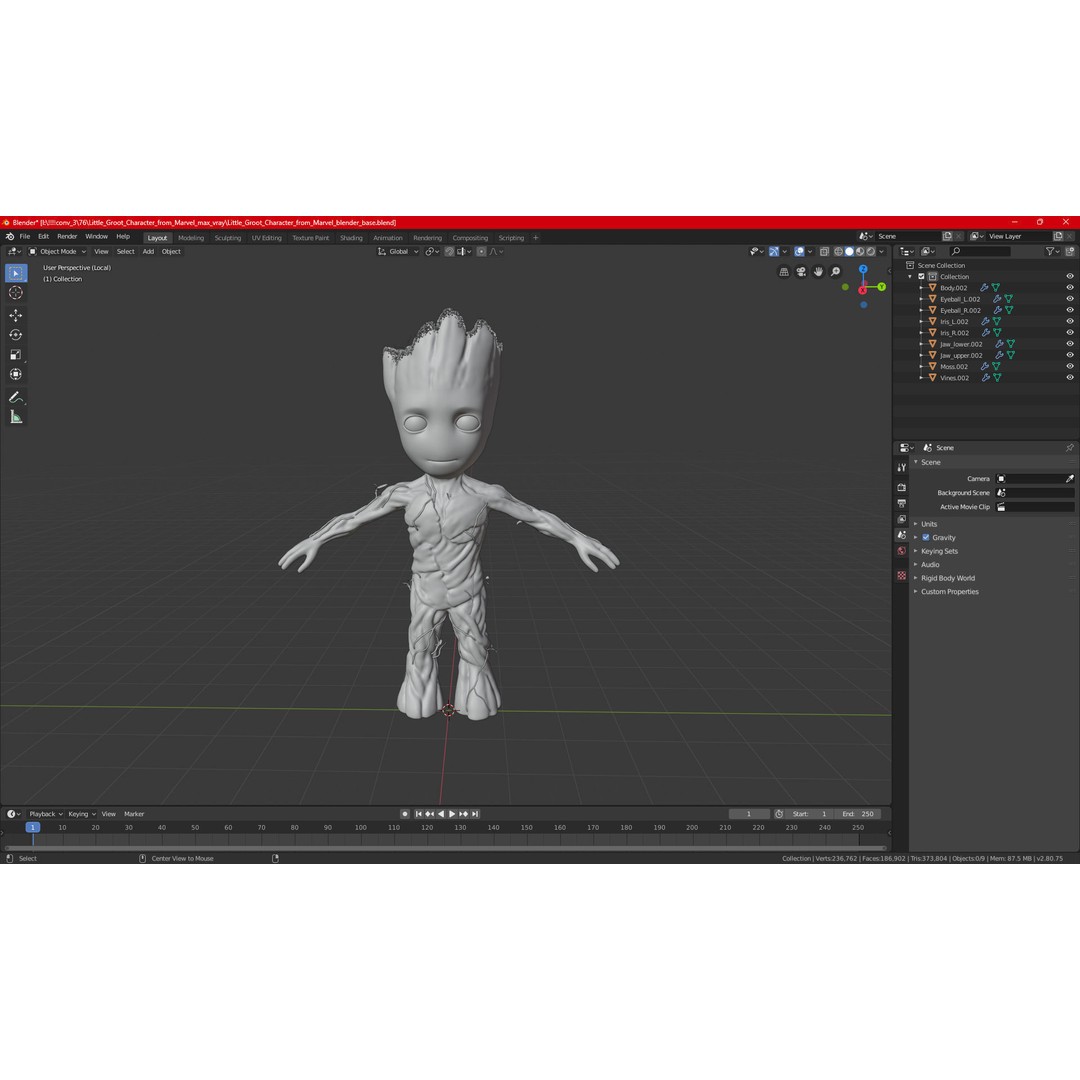1080x1080 pixels.
Task: Click the Camera eyedropper icon
Action: [1070, 479]
